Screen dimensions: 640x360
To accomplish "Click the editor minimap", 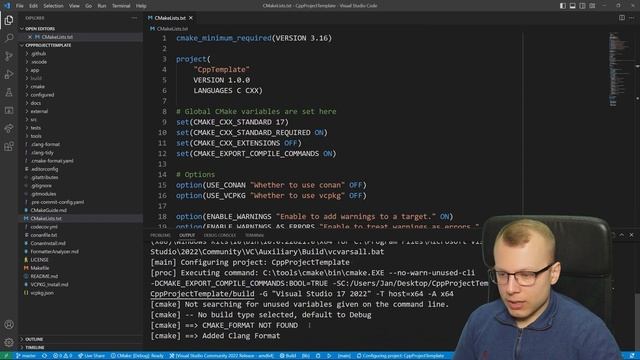I will [620, 69].
